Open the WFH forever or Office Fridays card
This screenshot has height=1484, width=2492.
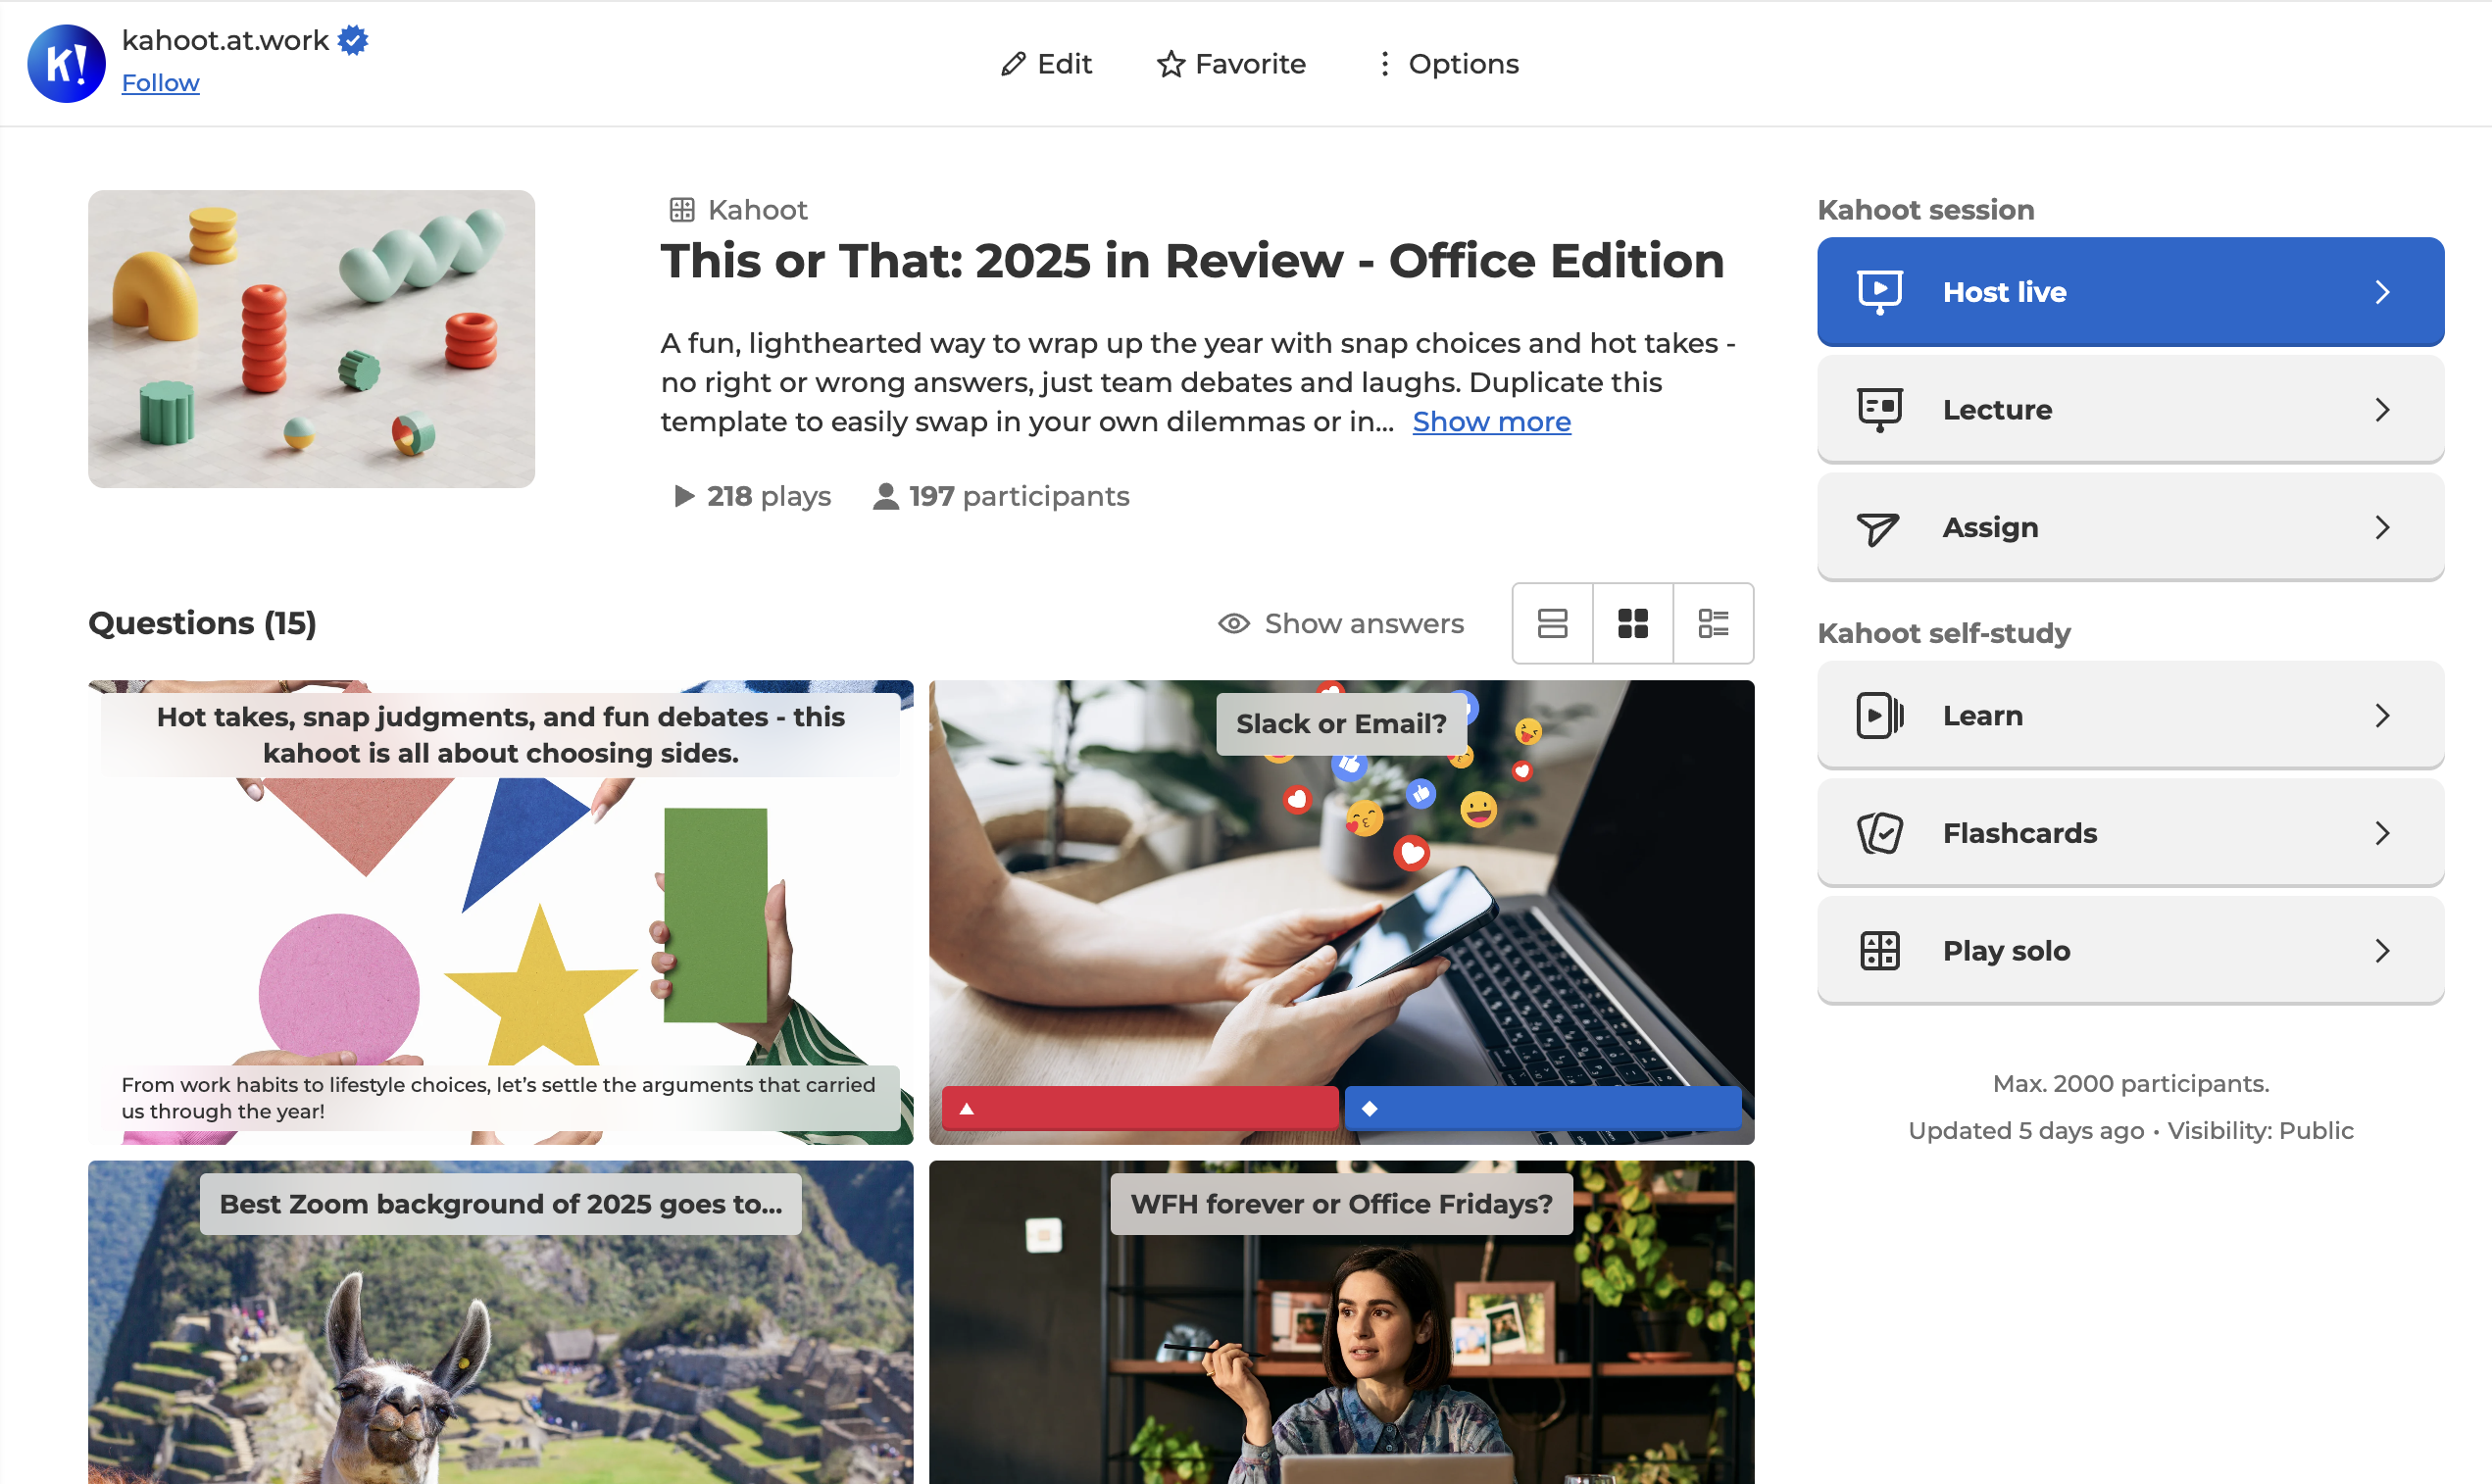(1341, 1320)
